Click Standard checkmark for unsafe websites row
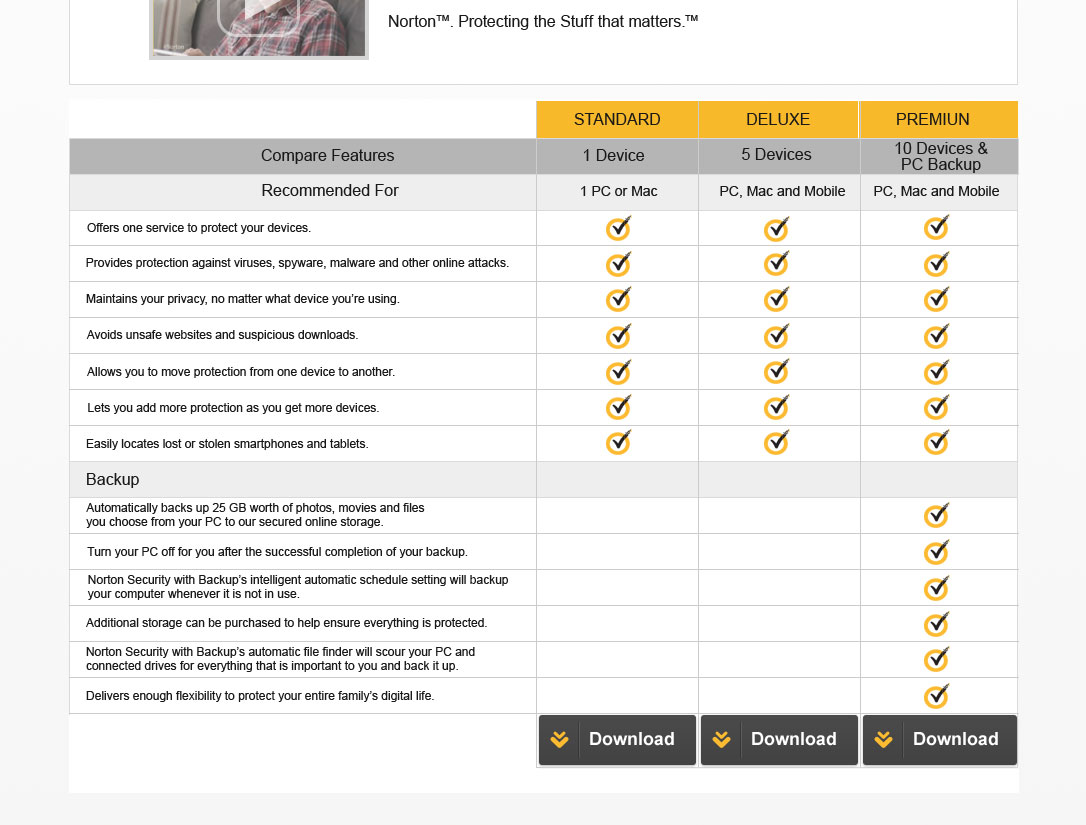Screen dimensions: 1086x825 click(x=618, y=336)
